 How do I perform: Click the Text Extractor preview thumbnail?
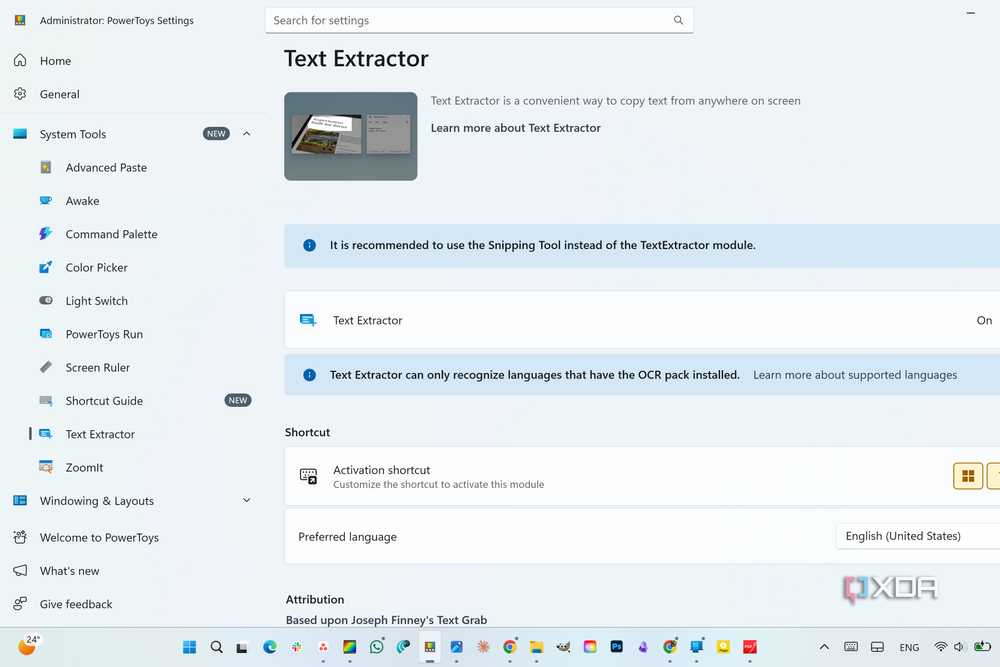coord(351,136)
